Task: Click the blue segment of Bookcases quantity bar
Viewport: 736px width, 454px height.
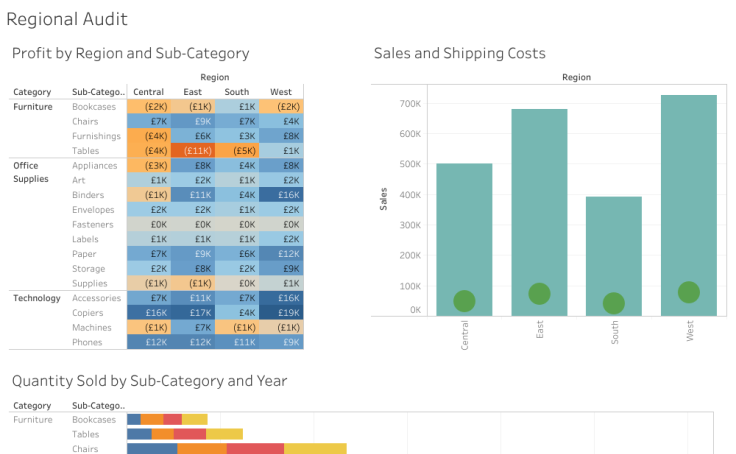Action: 133,419
